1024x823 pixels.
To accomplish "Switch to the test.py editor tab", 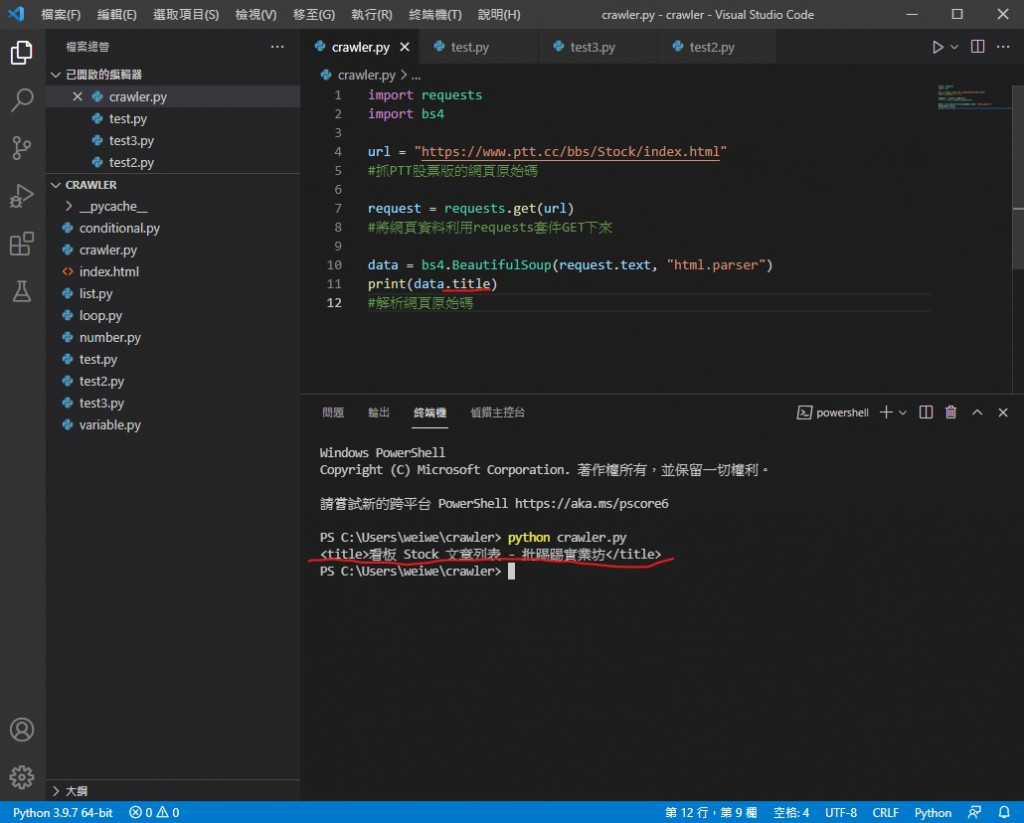I will (479, 47).
